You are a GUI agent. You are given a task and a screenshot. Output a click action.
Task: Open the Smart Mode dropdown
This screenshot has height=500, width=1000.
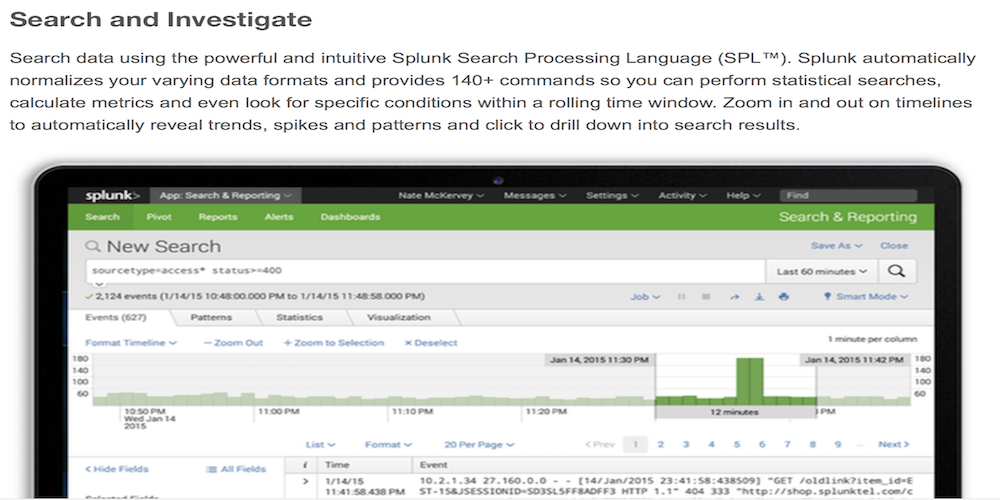[865, 297]
